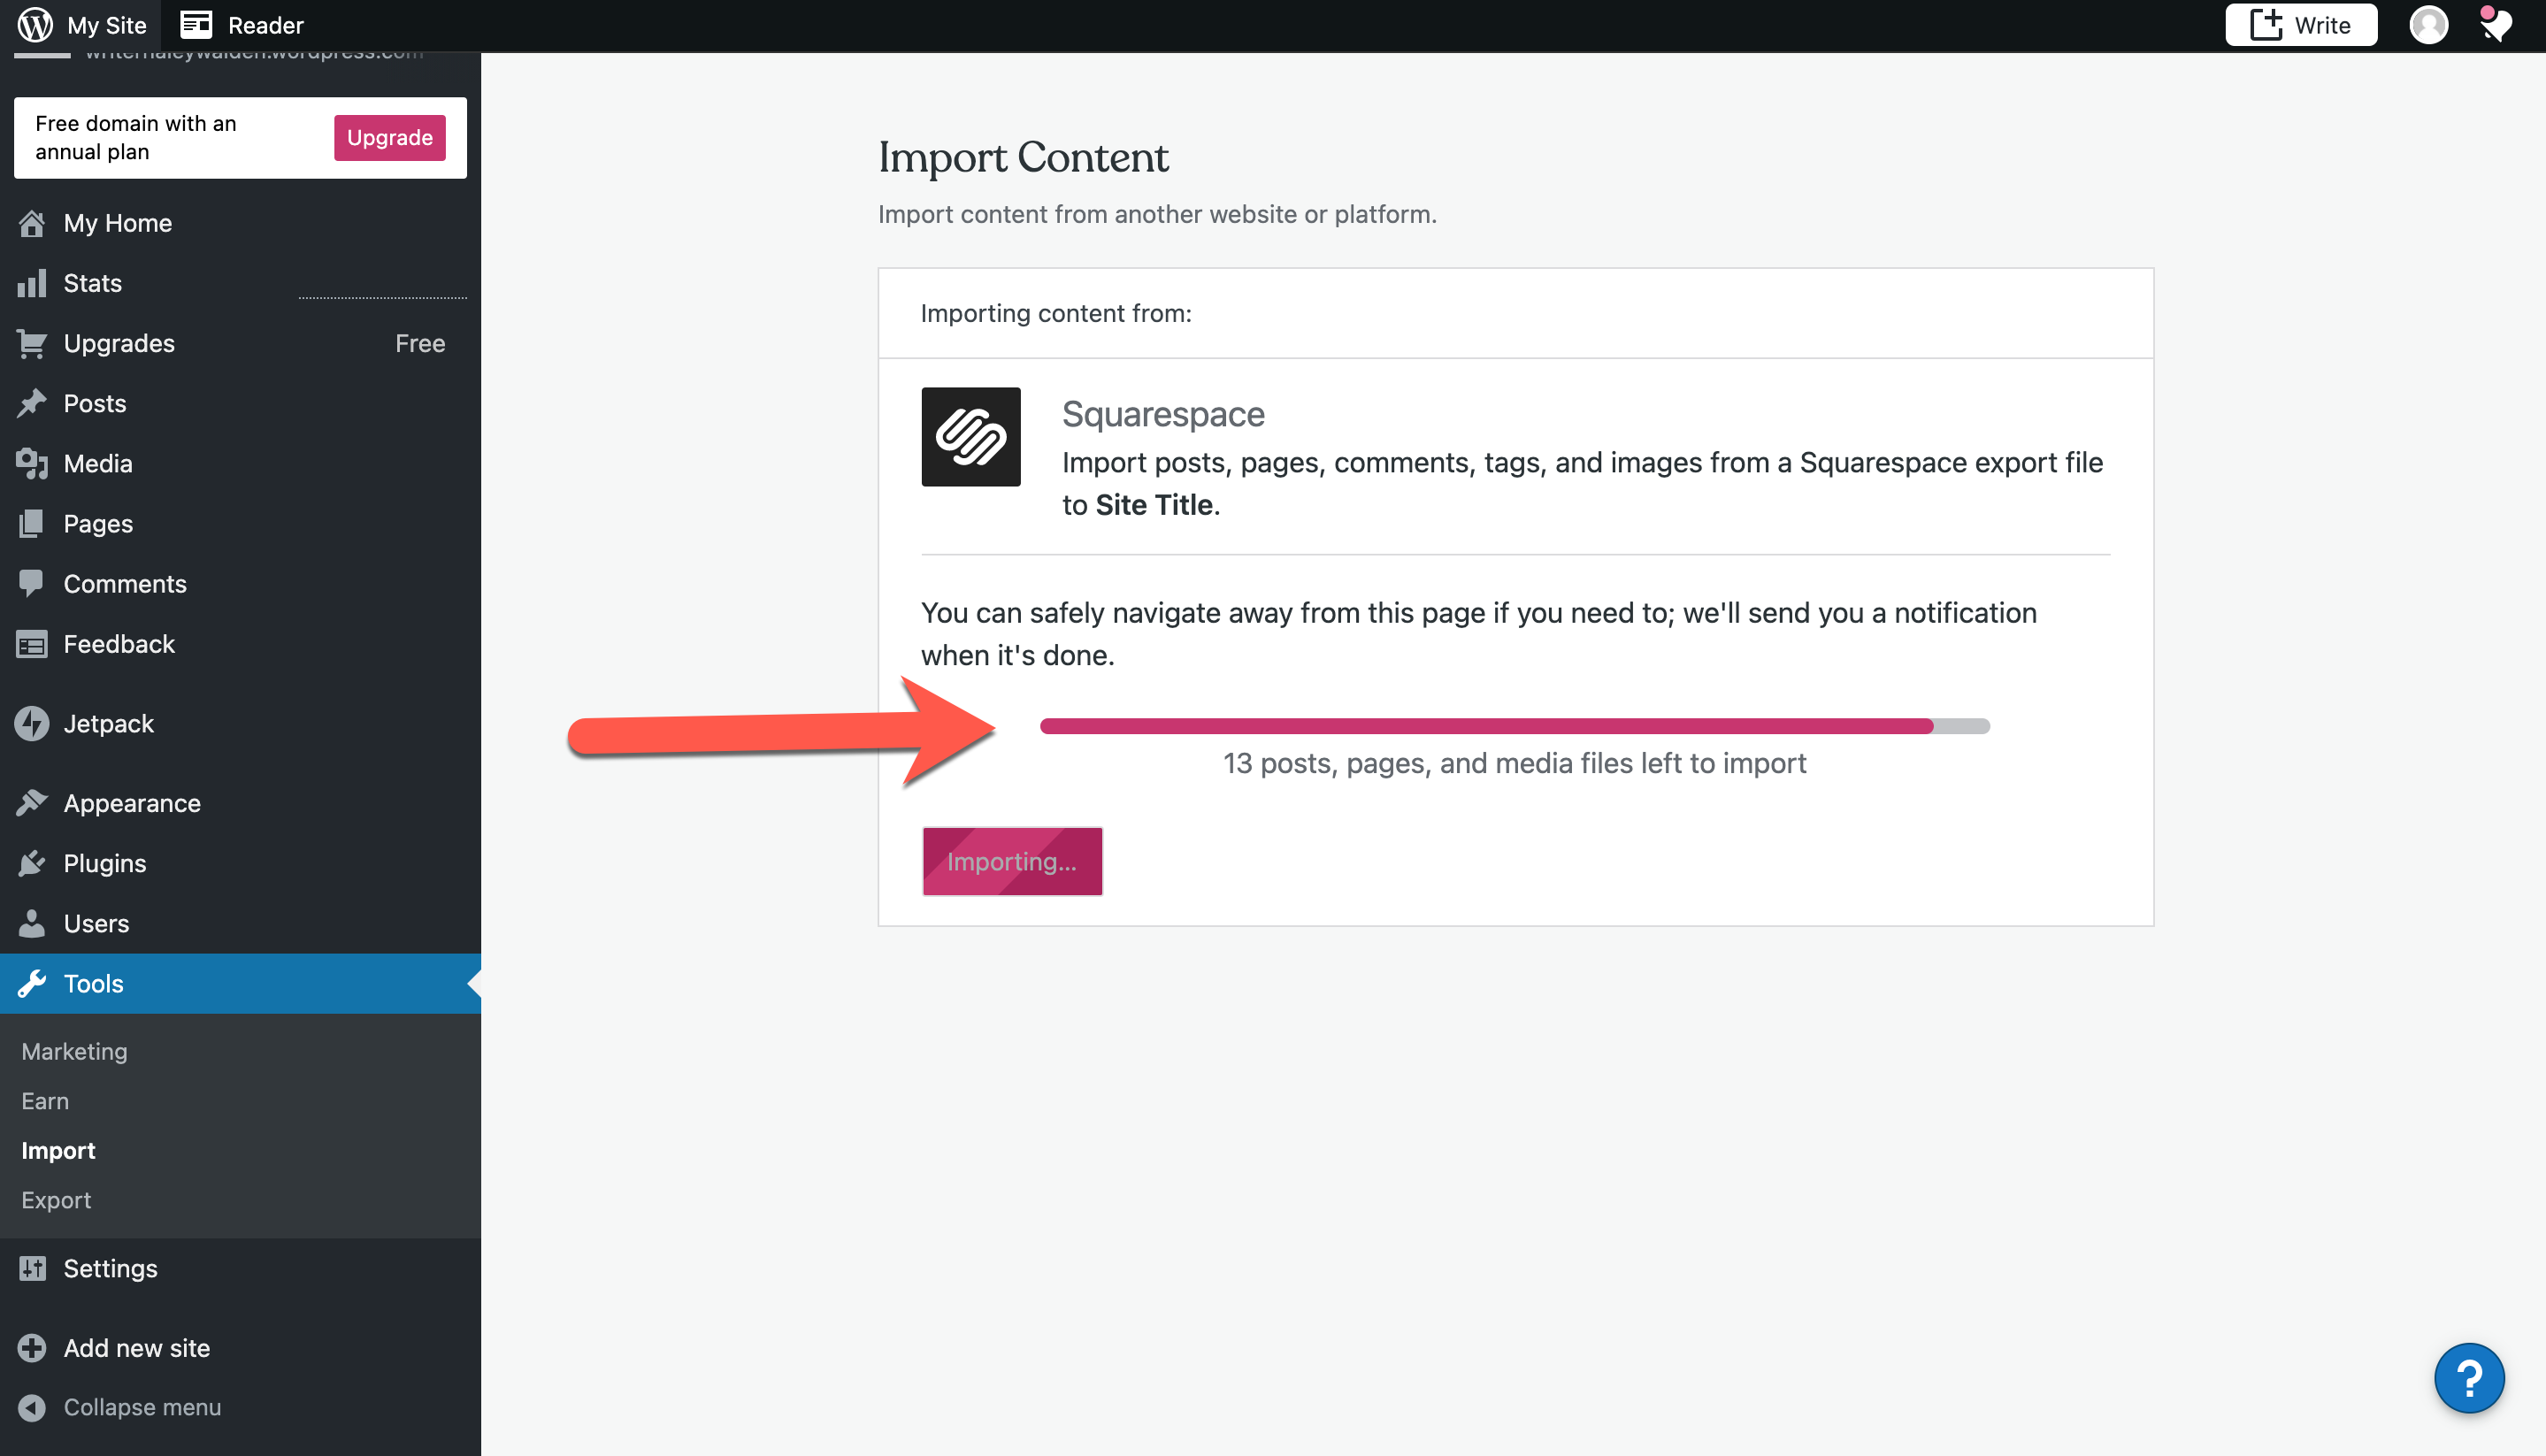Open the Media library menu item

click(97, 463)
